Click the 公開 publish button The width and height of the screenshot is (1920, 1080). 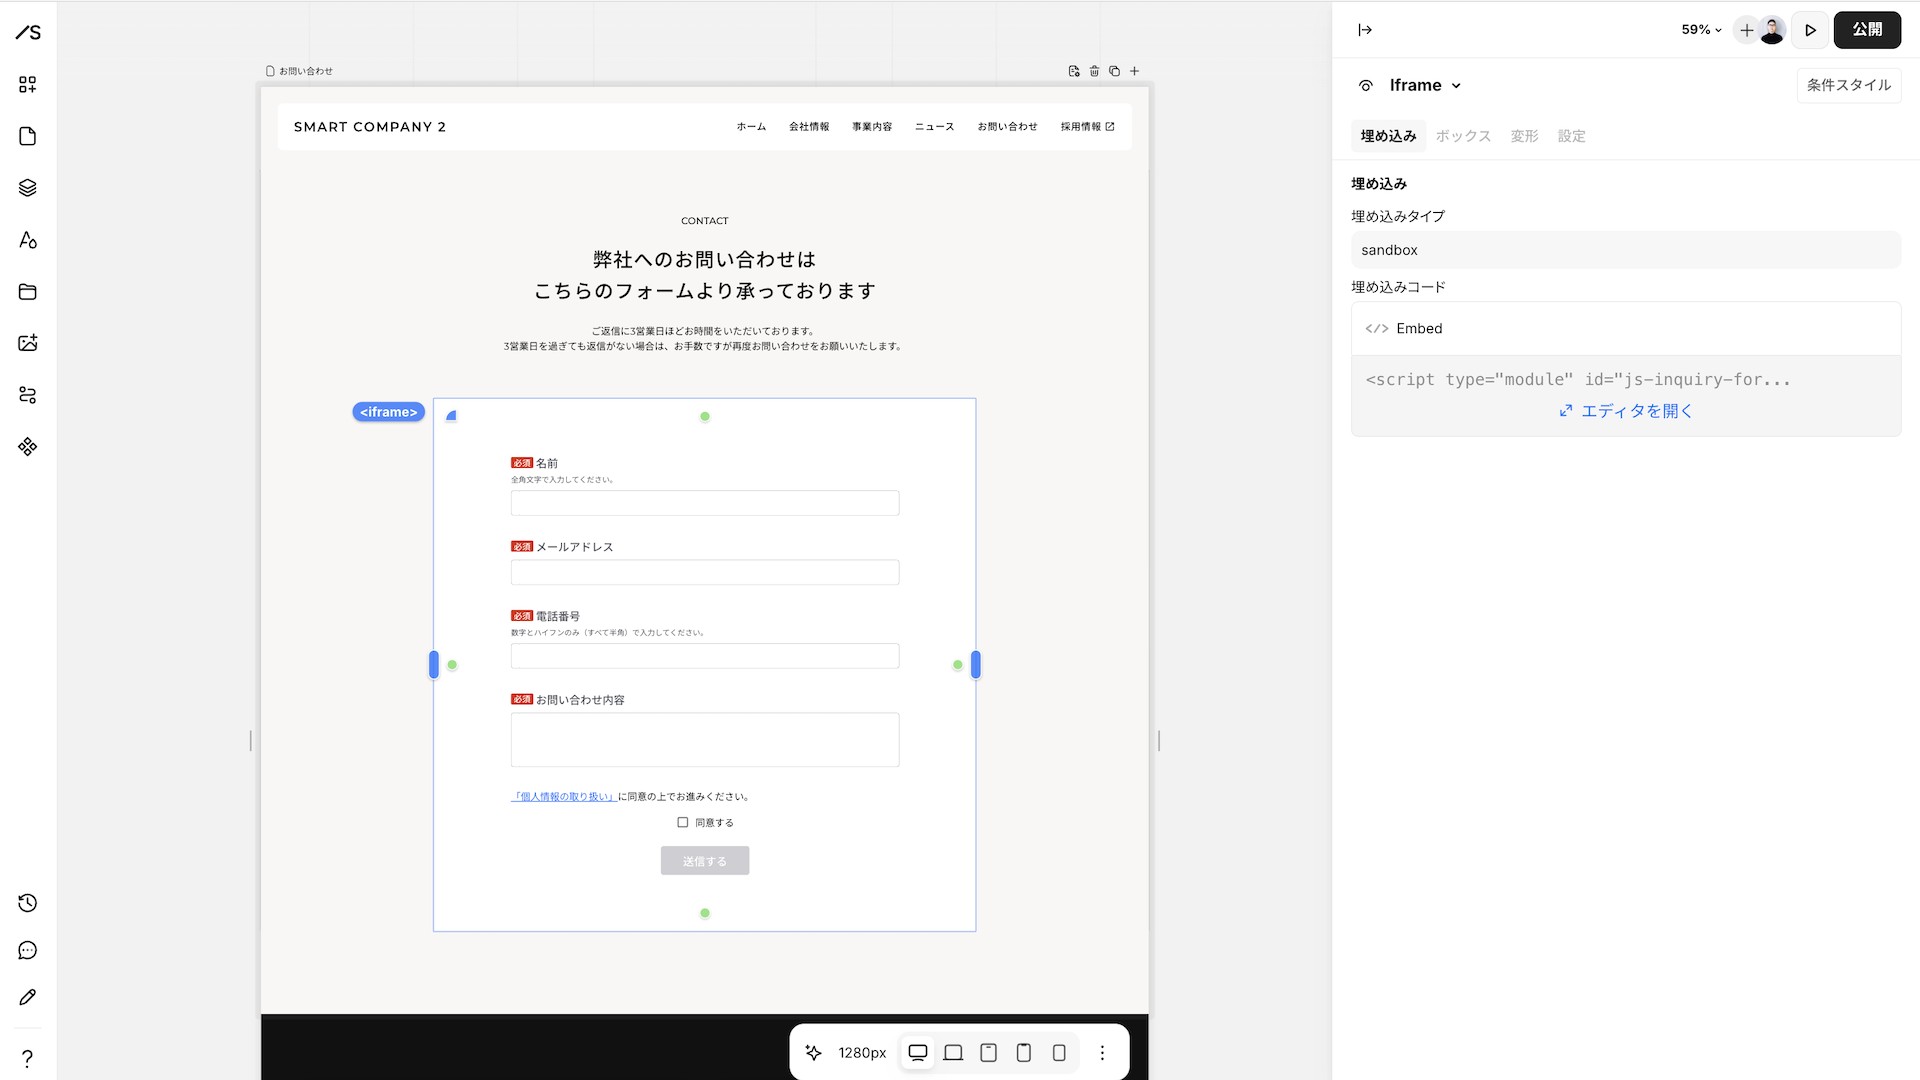(1867, 30)
